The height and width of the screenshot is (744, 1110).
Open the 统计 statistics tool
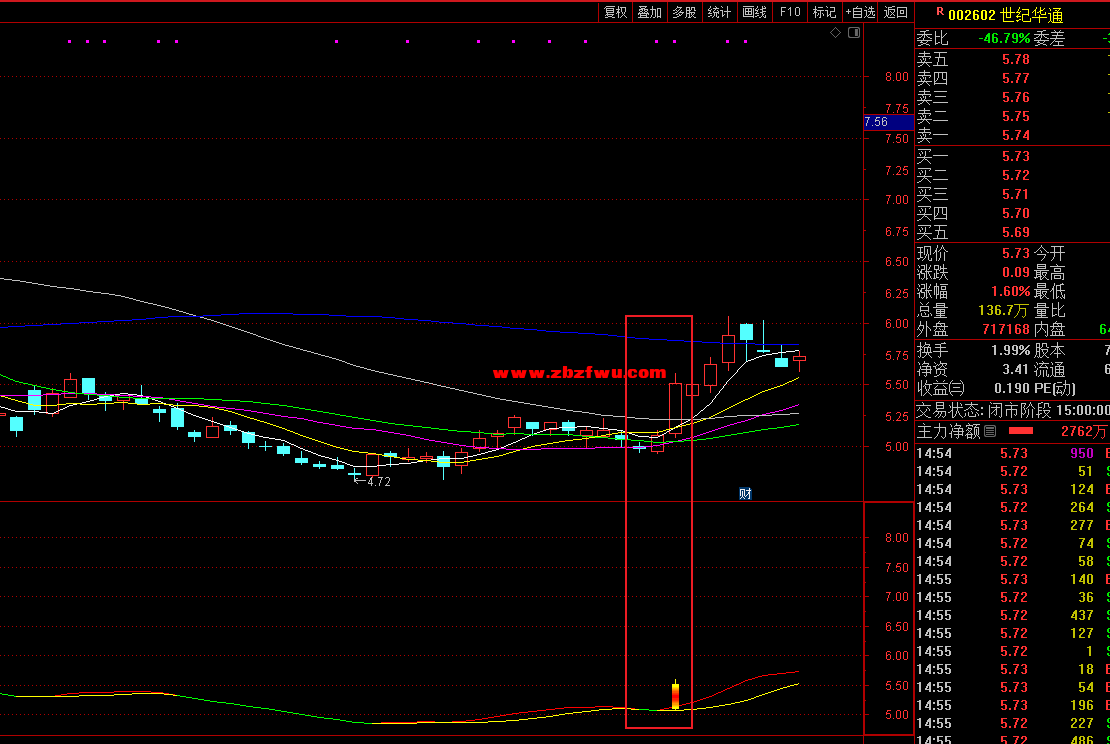pyautogui.click(x=719, y=12)
